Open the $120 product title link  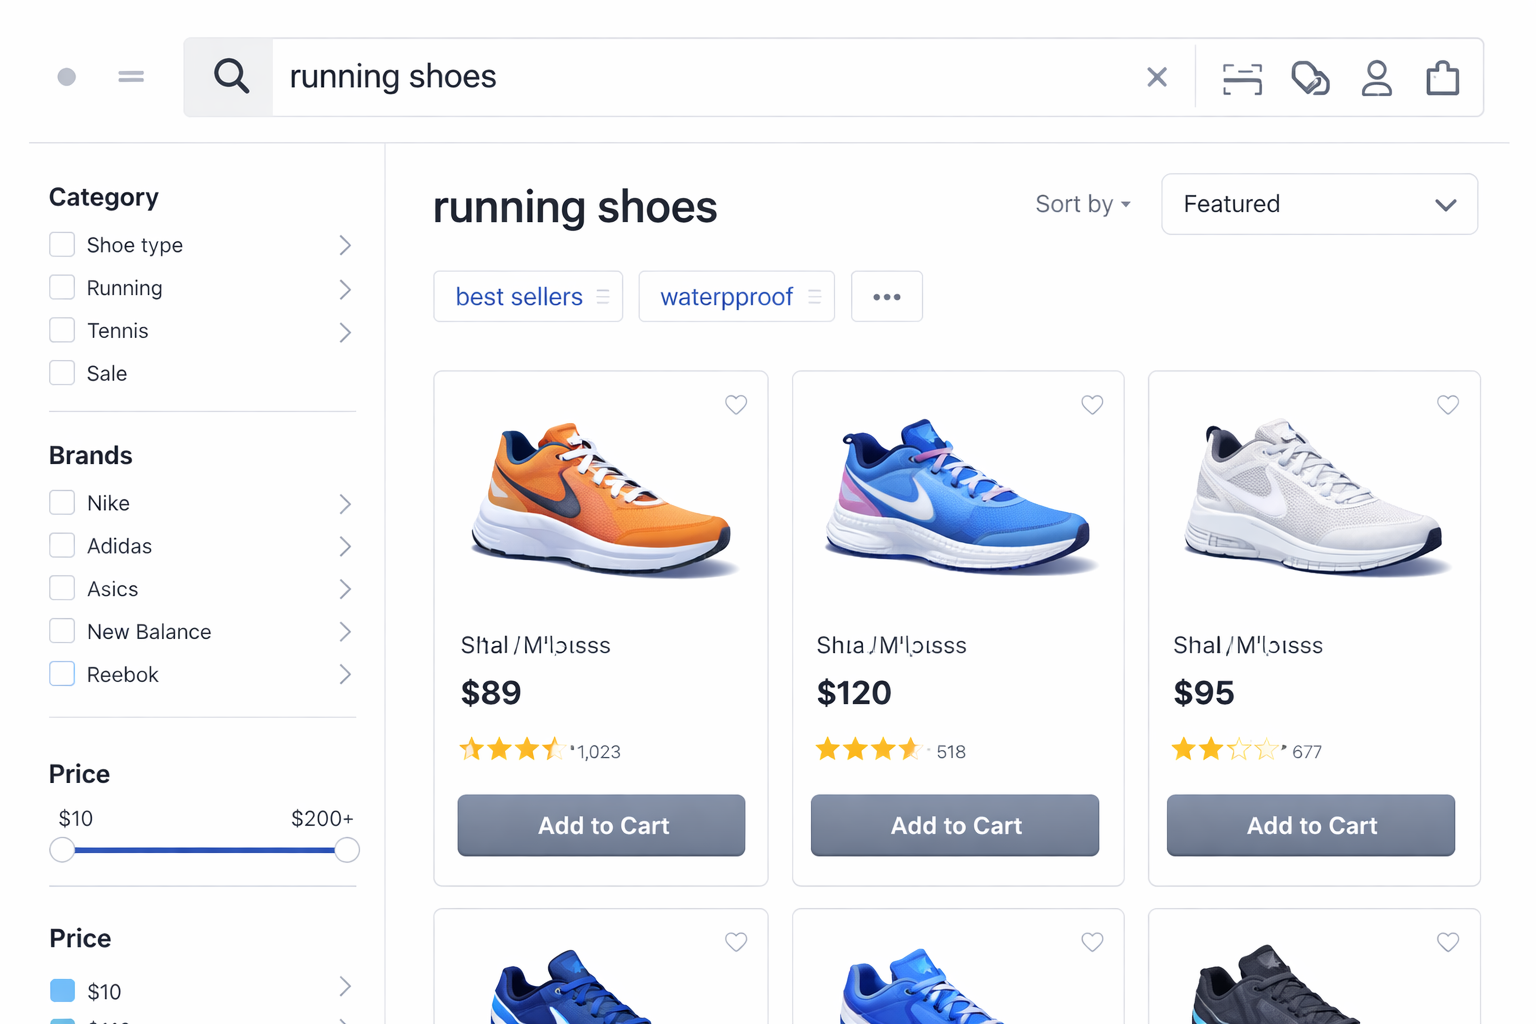(891, 645)
